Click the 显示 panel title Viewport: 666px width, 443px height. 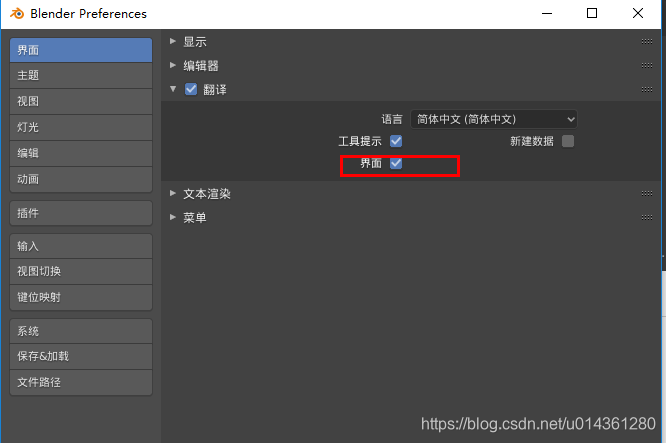tap(195, 42)
